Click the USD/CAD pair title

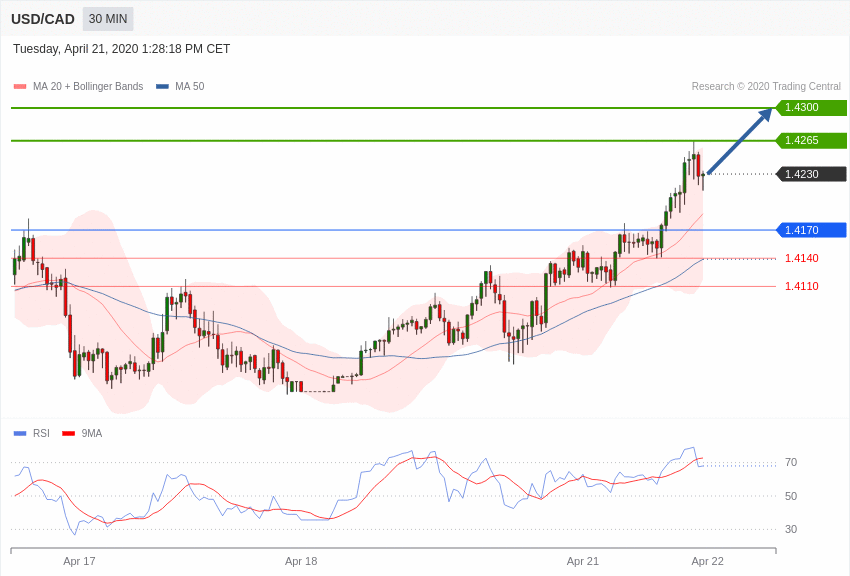pyautogui.click(x=43, y=19)
